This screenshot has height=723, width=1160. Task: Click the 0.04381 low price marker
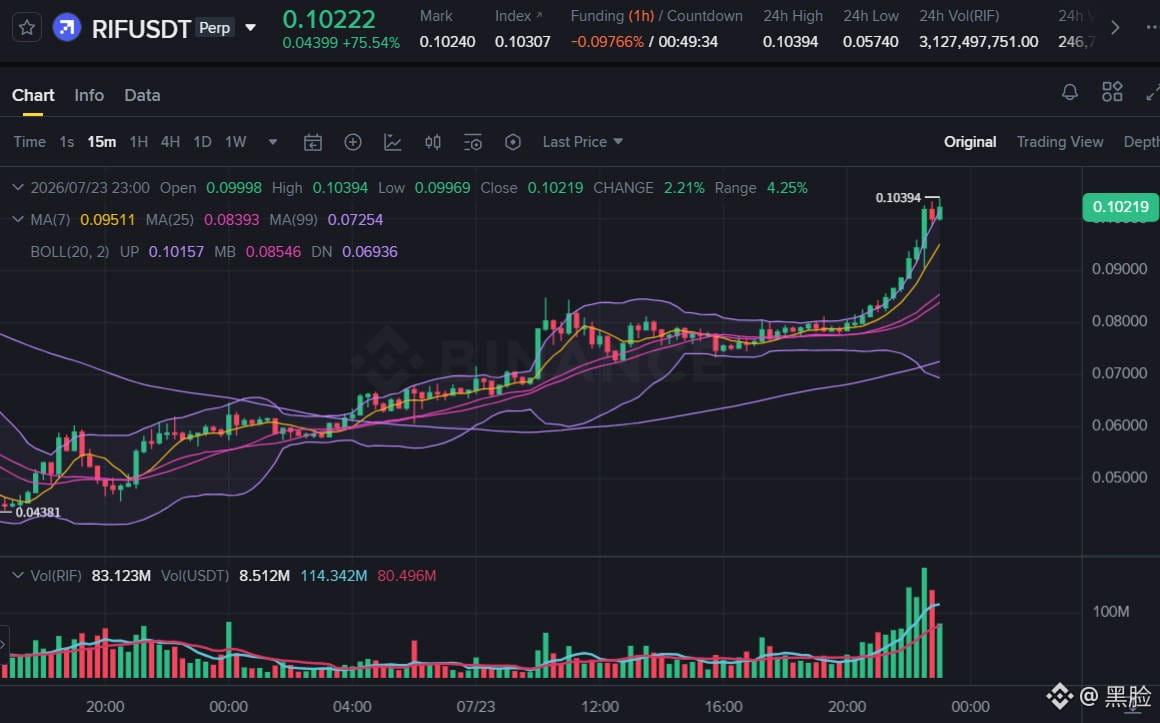click(x=38, y=512)
